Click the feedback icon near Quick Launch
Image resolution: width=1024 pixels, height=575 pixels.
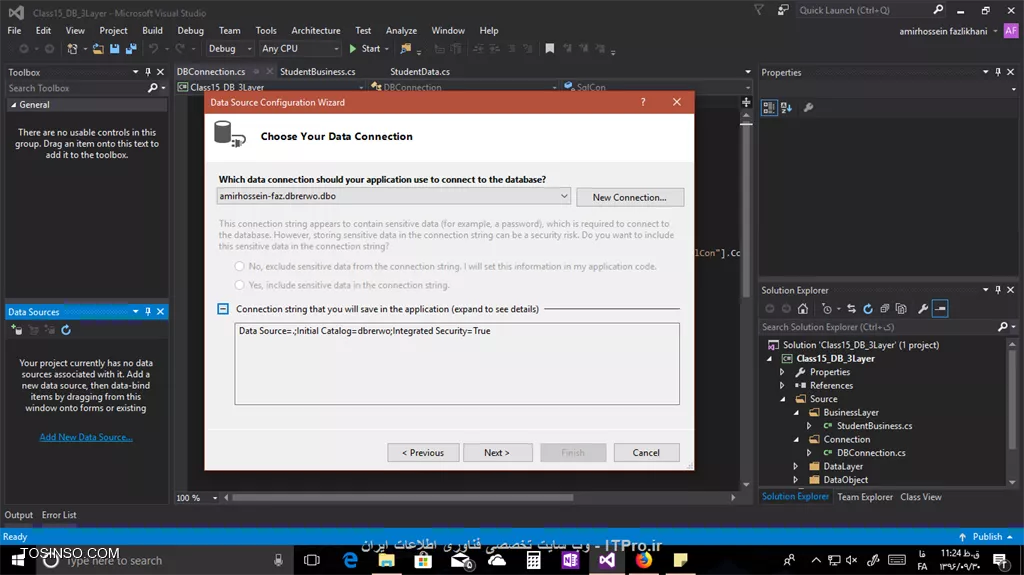pyautogui.click(x=783, y=10)
